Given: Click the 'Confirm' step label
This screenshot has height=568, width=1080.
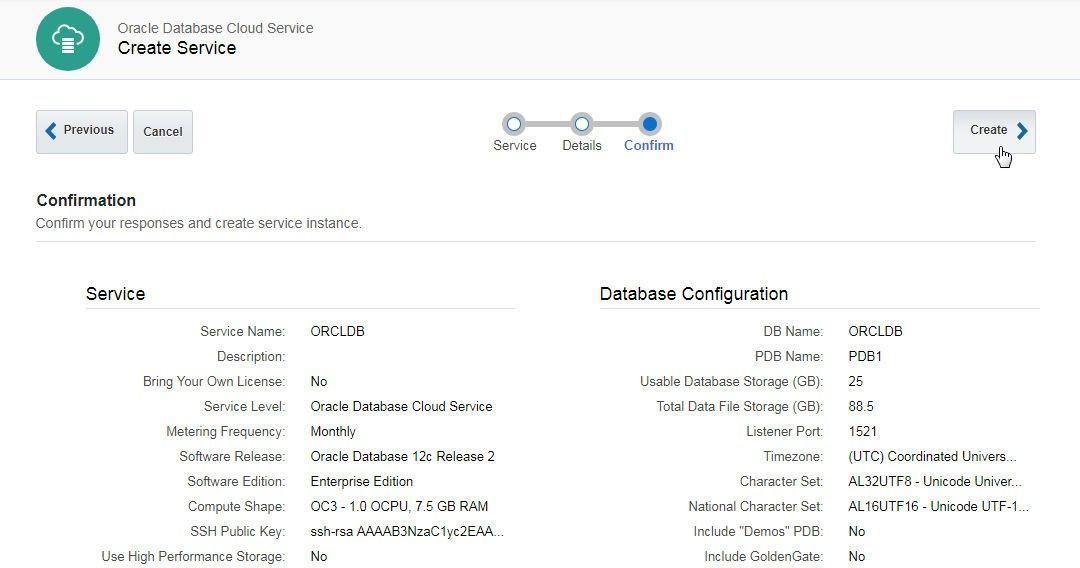Looking at the screenshot, I should [649, 145].
